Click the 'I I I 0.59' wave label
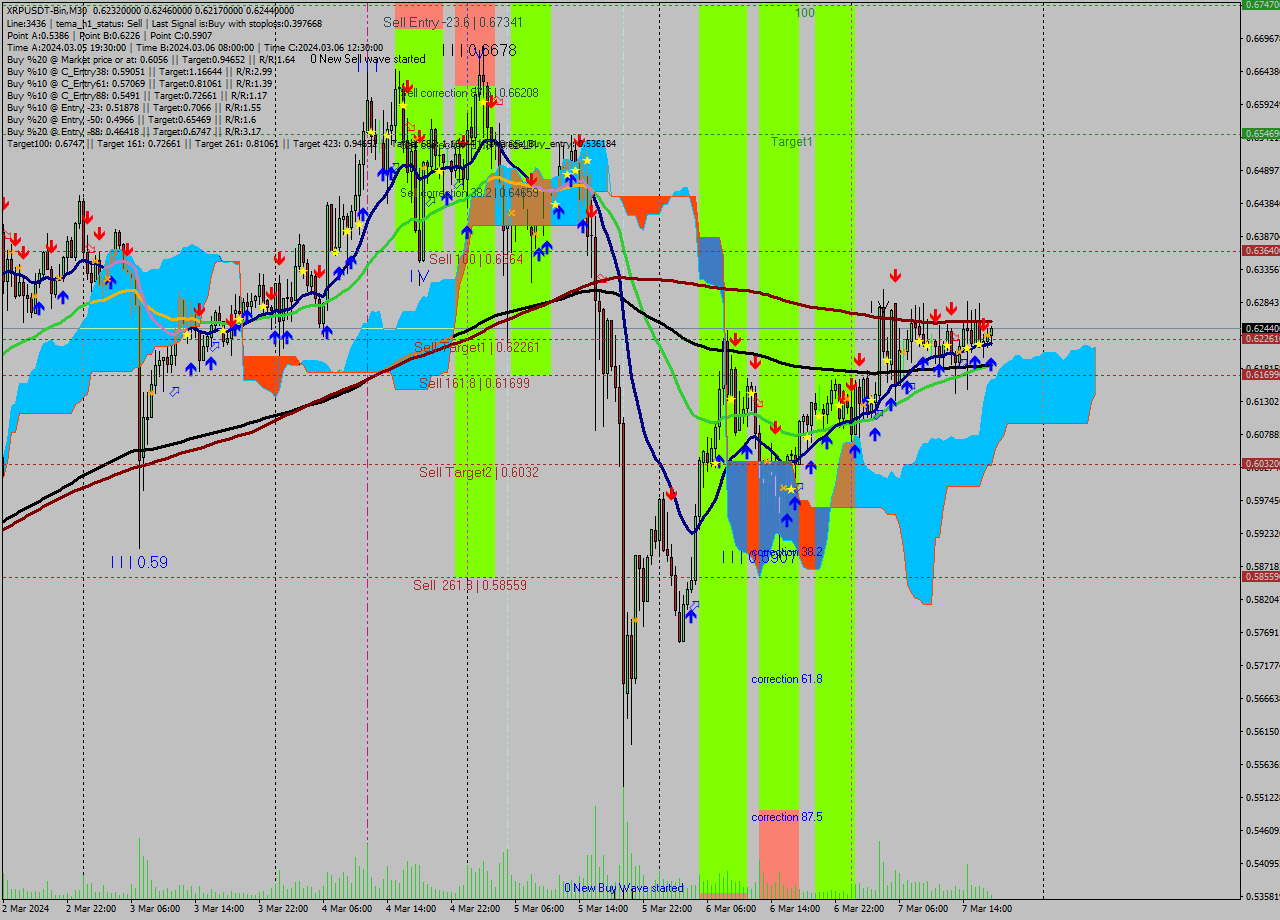 click(x=139, y=562)
